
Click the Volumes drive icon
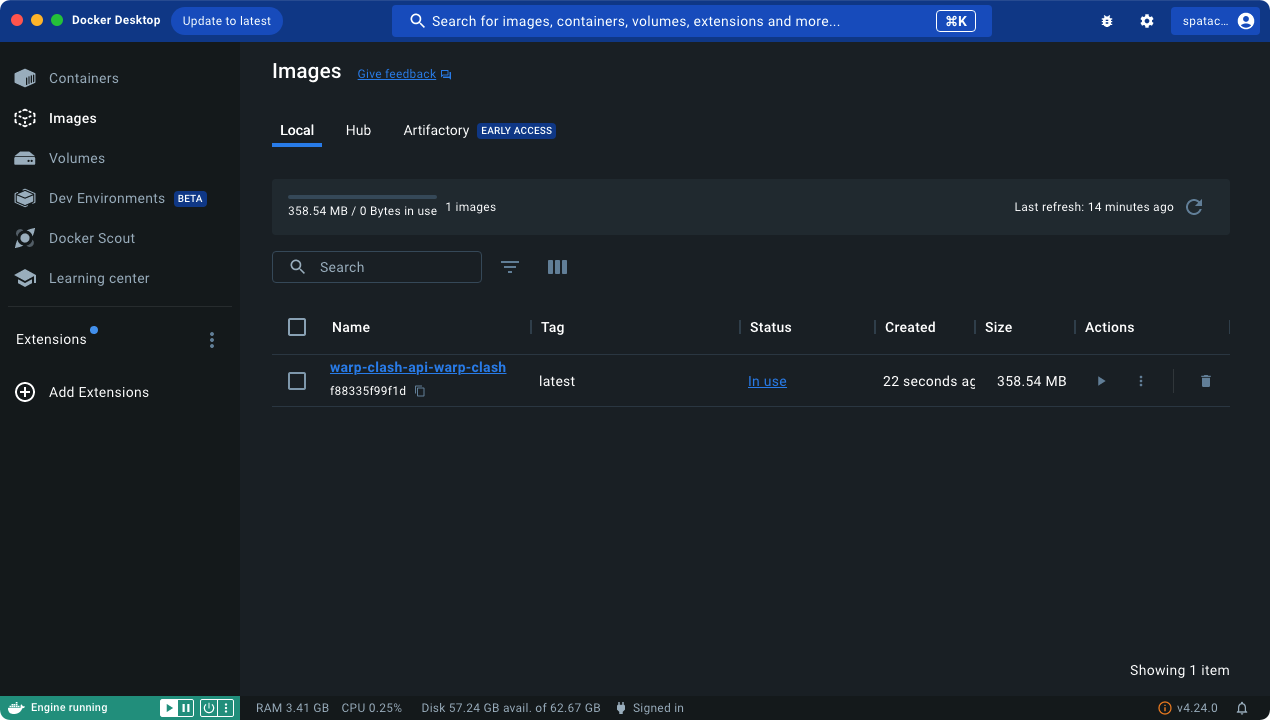(x=25, y=158)
